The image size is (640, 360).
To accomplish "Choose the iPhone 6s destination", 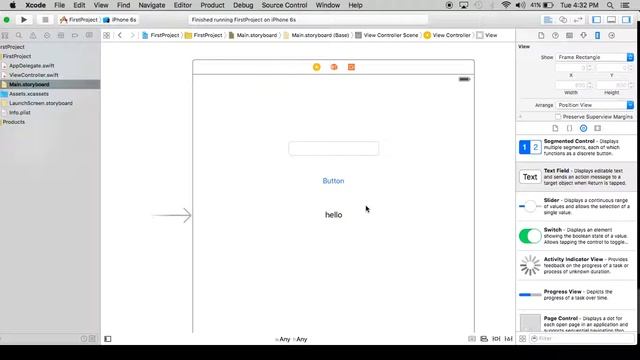I will pos(120,20).
